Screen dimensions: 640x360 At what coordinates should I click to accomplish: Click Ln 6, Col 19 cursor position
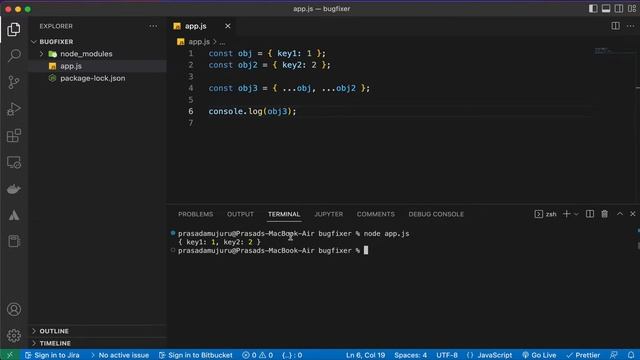366,355
